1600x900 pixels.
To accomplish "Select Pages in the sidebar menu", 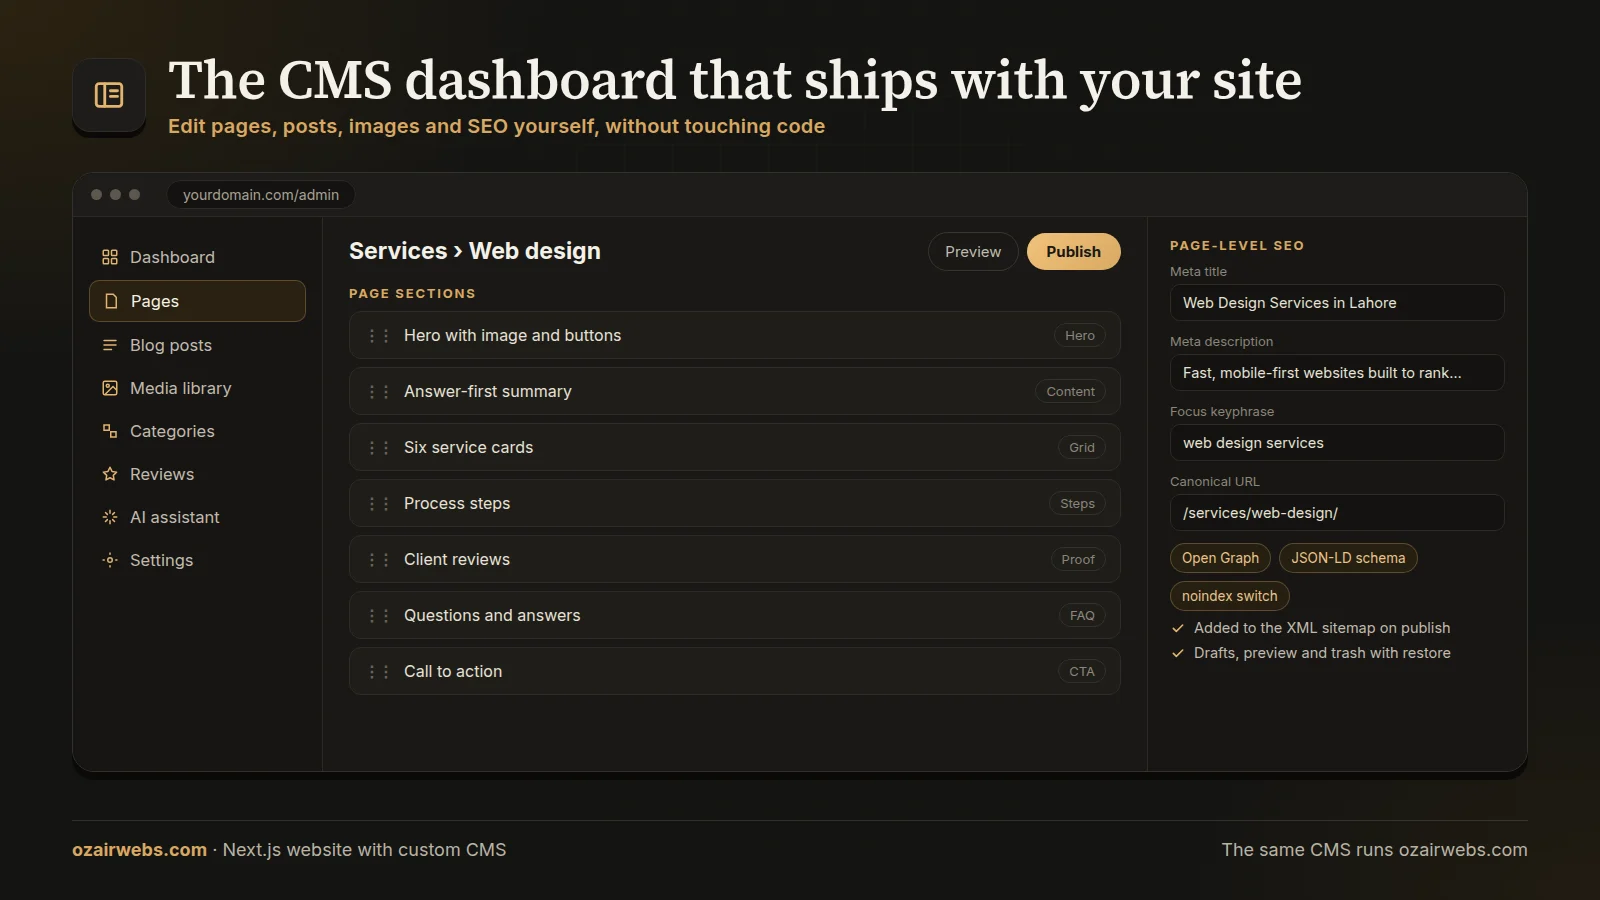I will click(197, 301).
